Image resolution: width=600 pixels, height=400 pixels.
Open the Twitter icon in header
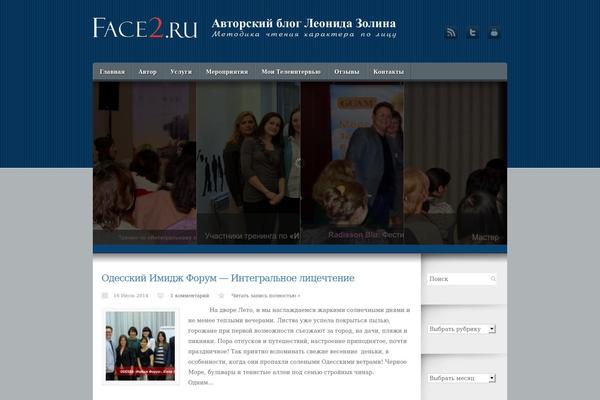pyautogui.click(x=473, y=33)
